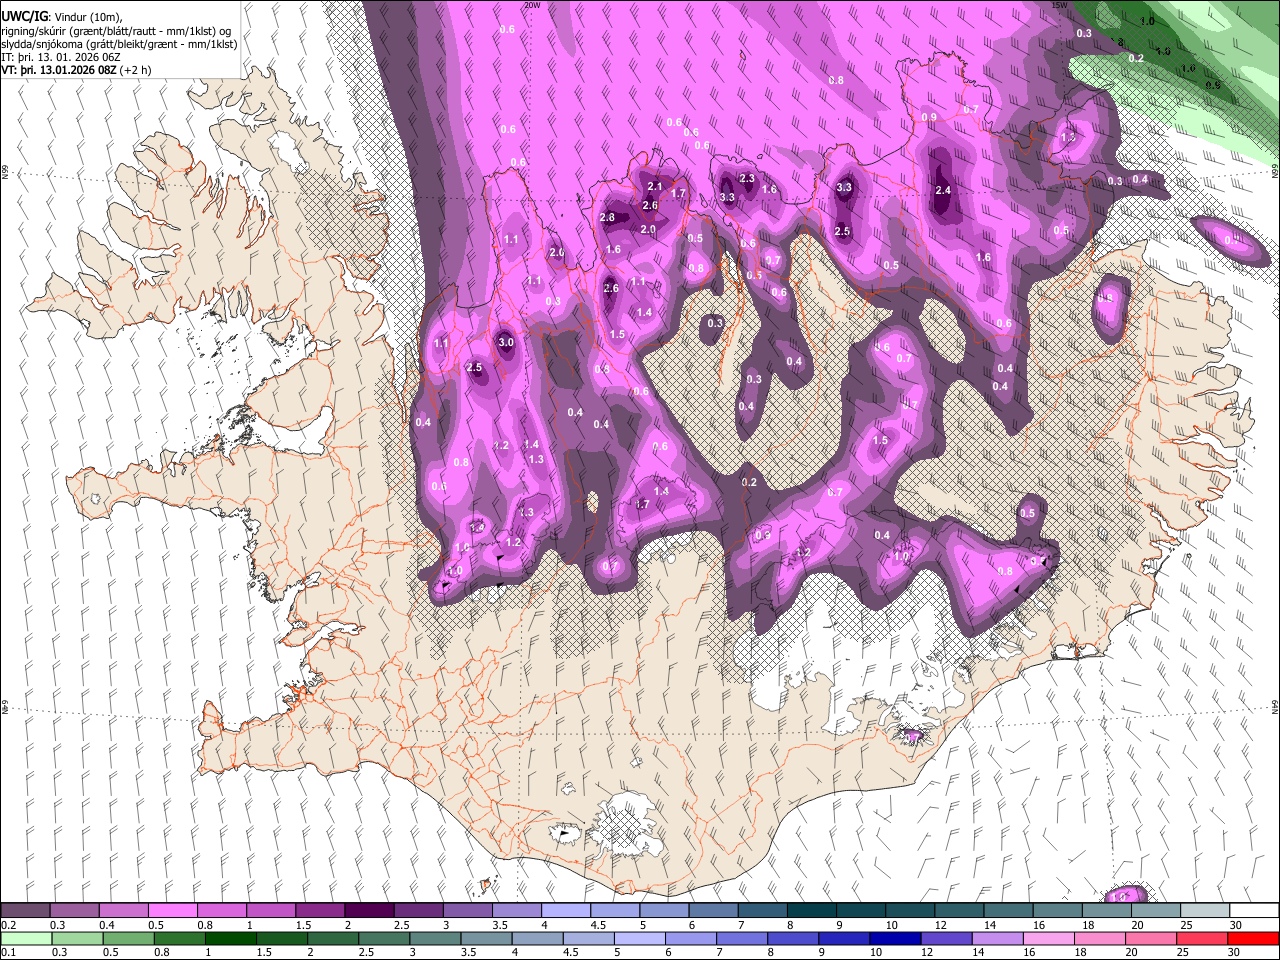Select the darkest green lower swatch at 1
Screen dimensions: 1280x960
[x=230, y=939]
